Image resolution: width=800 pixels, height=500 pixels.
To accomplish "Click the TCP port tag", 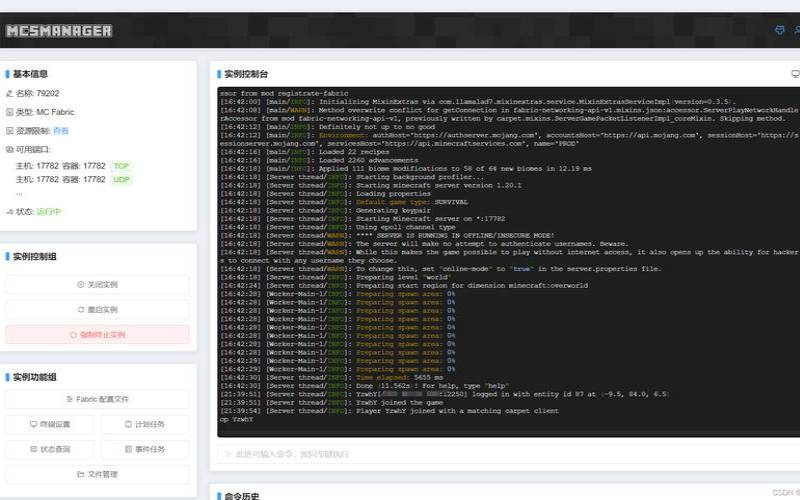I will (121, 166).
